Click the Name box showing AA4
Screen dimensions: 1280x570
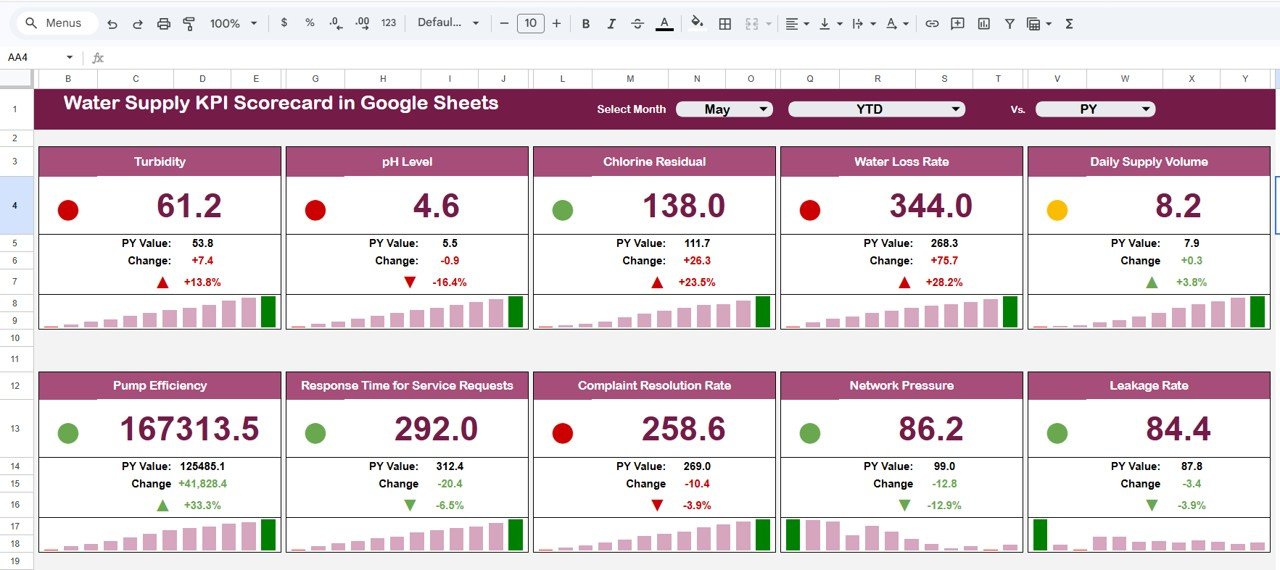[x=30, y=57]
